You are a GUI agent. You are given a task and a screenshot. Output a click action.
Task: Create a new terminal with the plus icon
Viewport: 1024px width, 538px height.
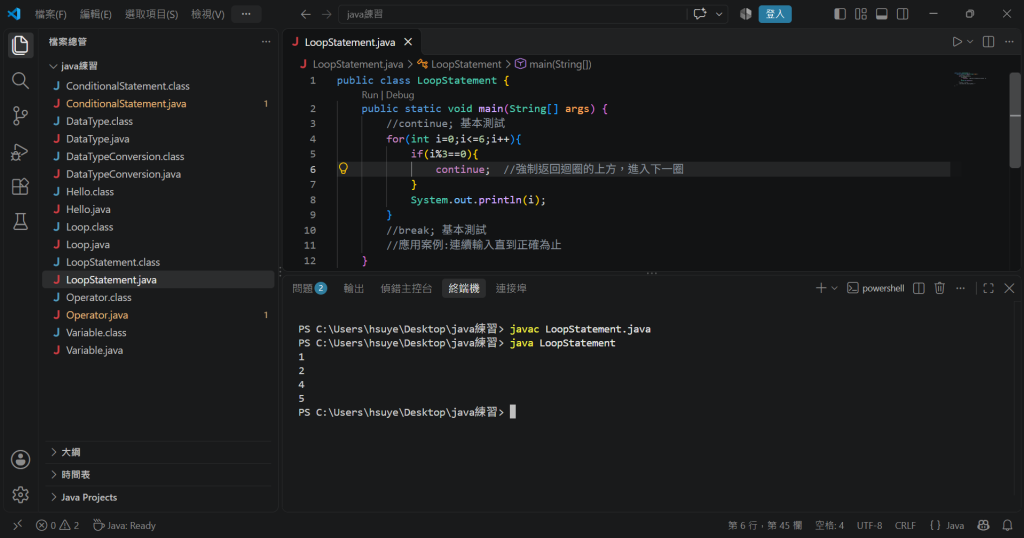tap(821, 288)
